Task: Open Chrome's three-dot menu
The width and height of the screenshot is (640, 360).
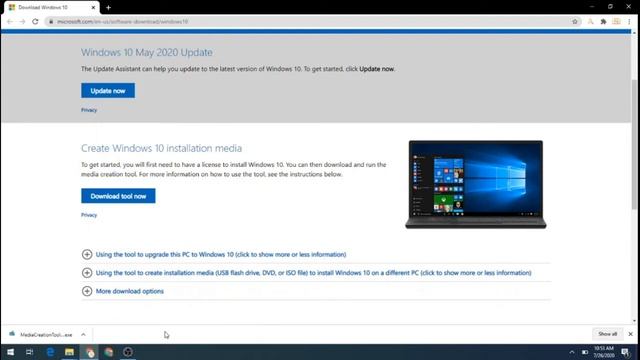Action: point(629,21)
